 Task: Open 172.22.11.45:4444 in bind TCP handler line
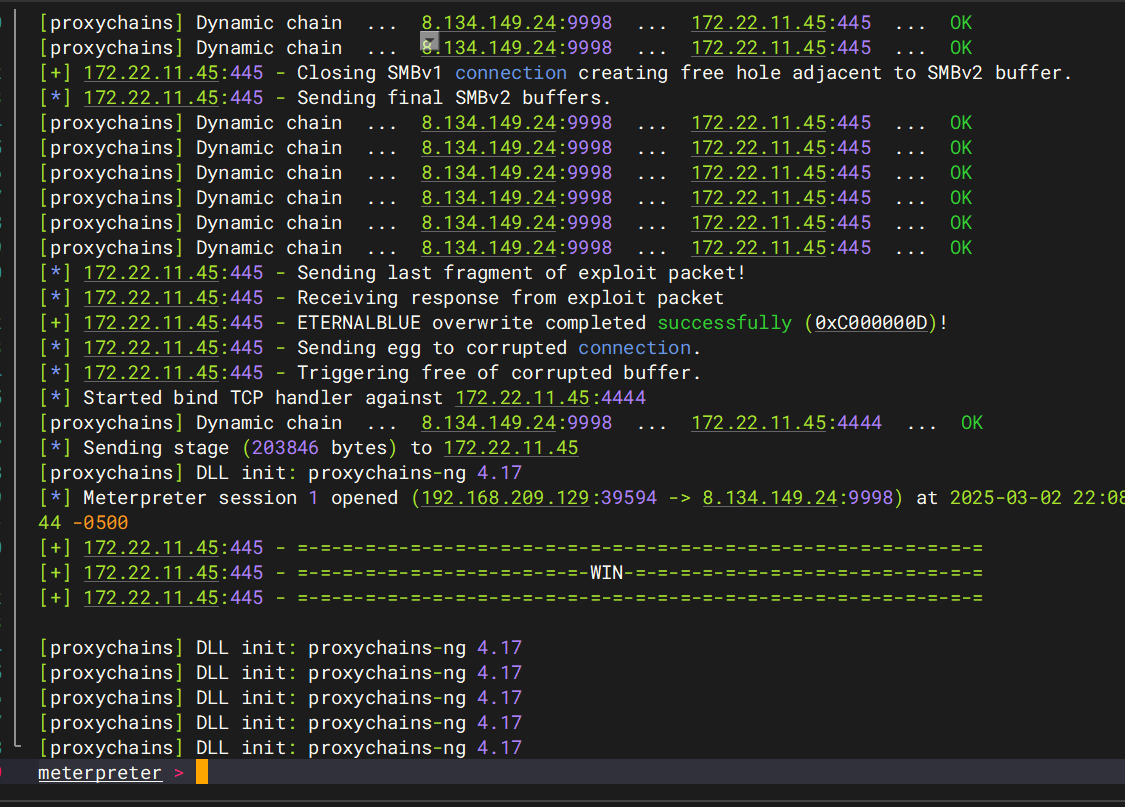tap(550, 397)
